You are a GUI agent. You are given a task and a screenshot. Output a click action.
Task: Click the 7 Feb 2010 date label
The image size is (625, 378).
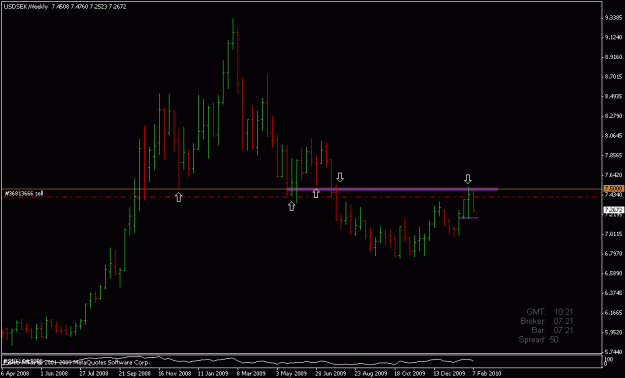pyautogui.click(x=487, y=374)
